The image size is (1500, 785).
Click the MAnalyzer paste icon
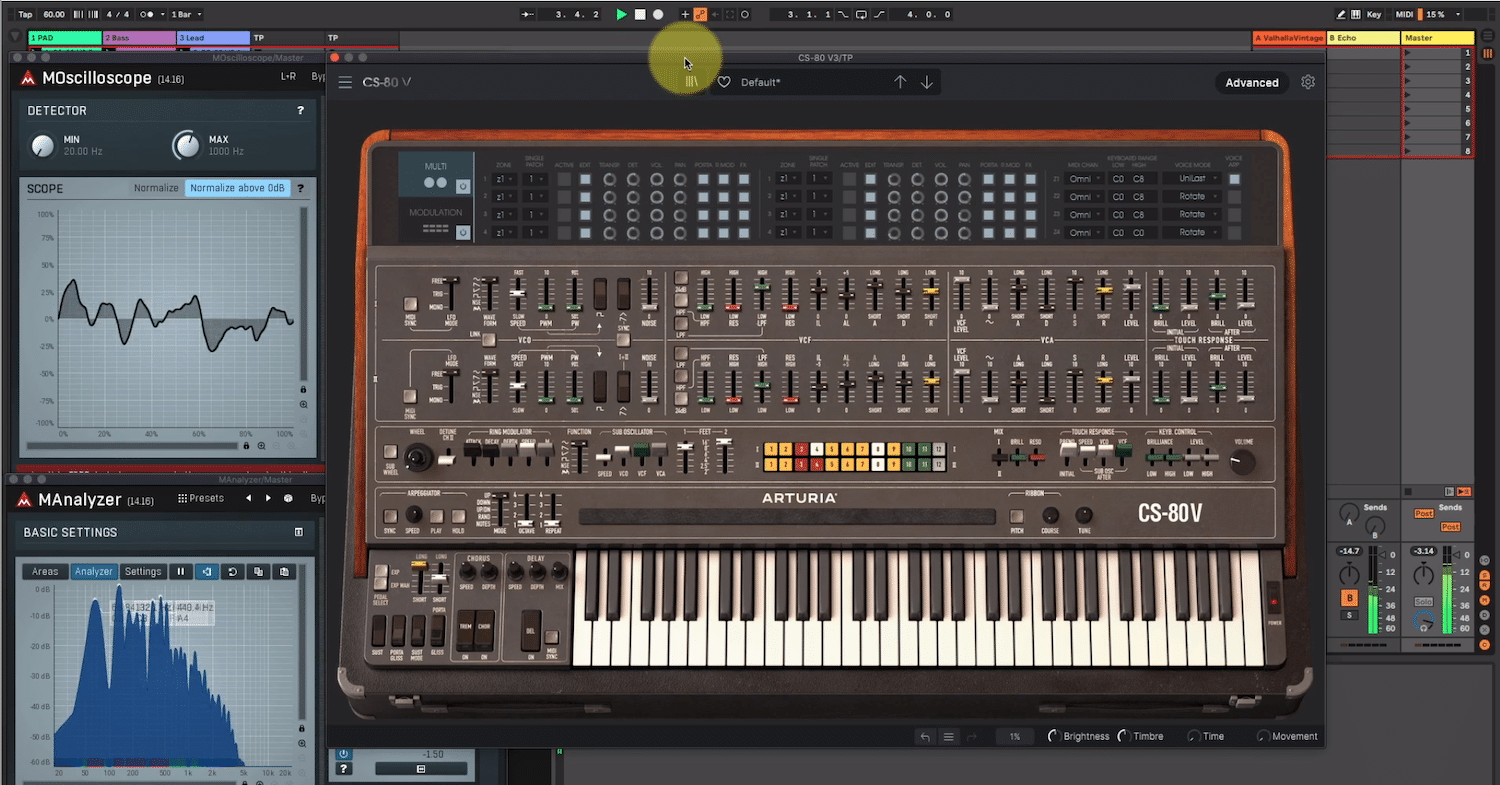(x=284, y=572)
